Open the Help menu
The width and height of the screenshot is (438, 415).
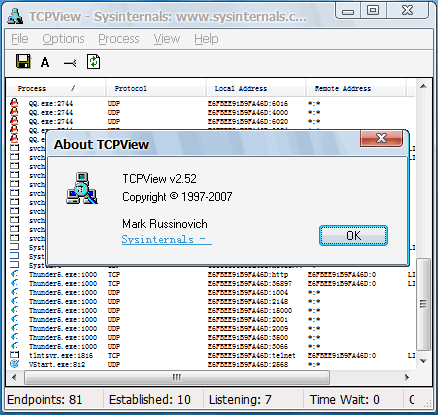pyautogui.click(x=206, y=39)
